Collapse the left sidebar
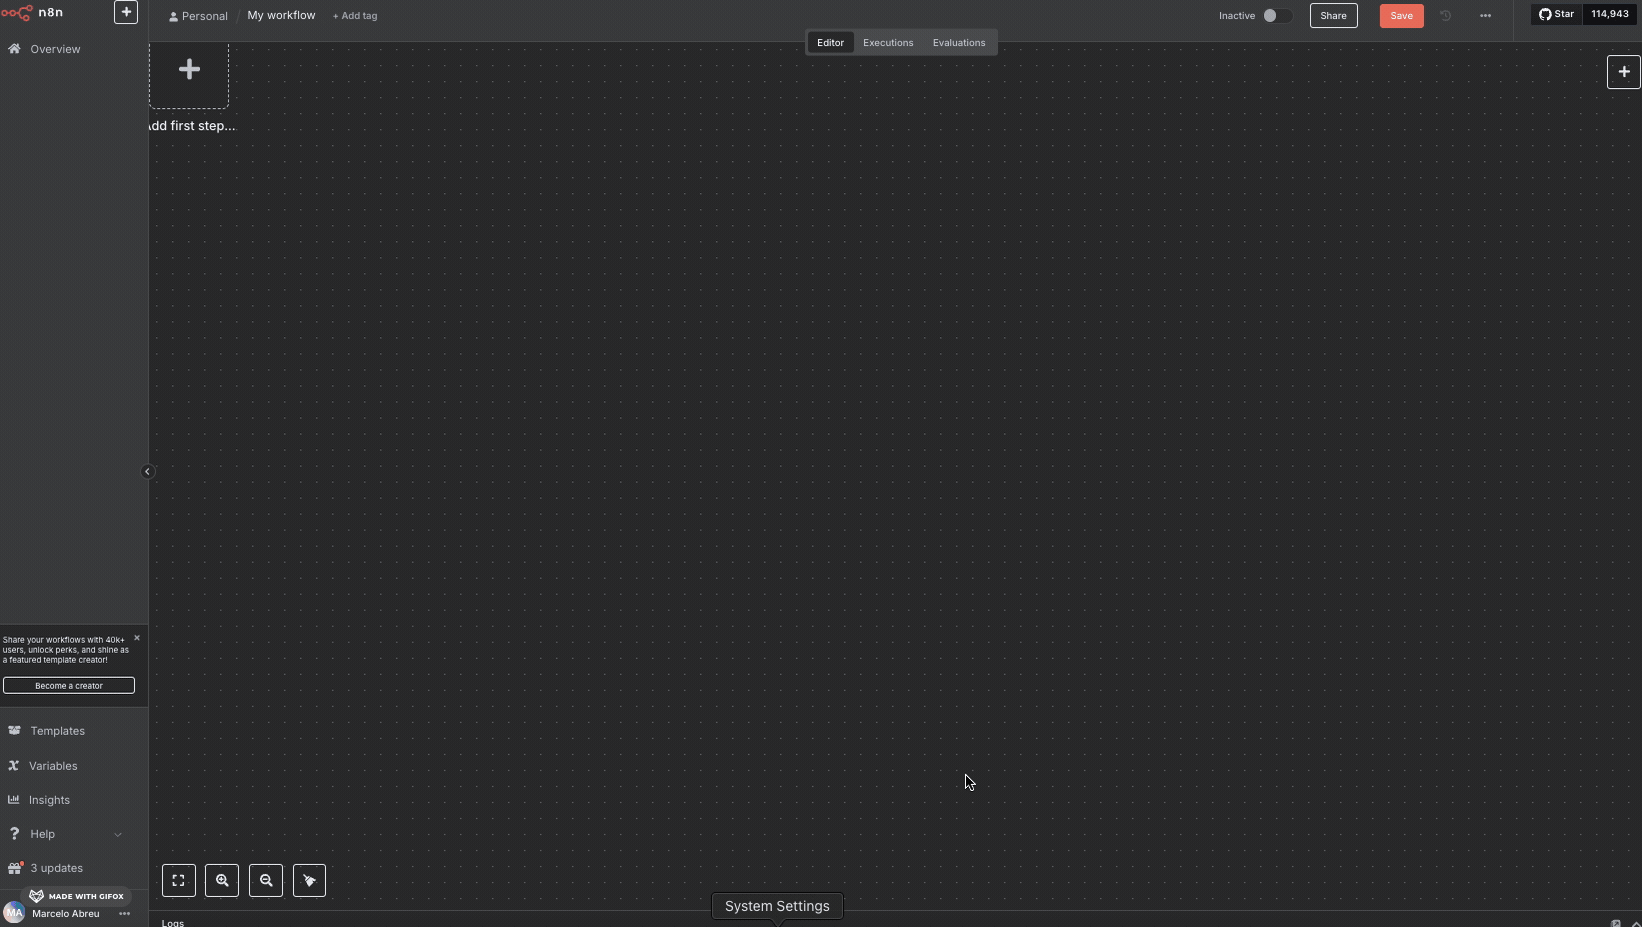 point(147,471)
